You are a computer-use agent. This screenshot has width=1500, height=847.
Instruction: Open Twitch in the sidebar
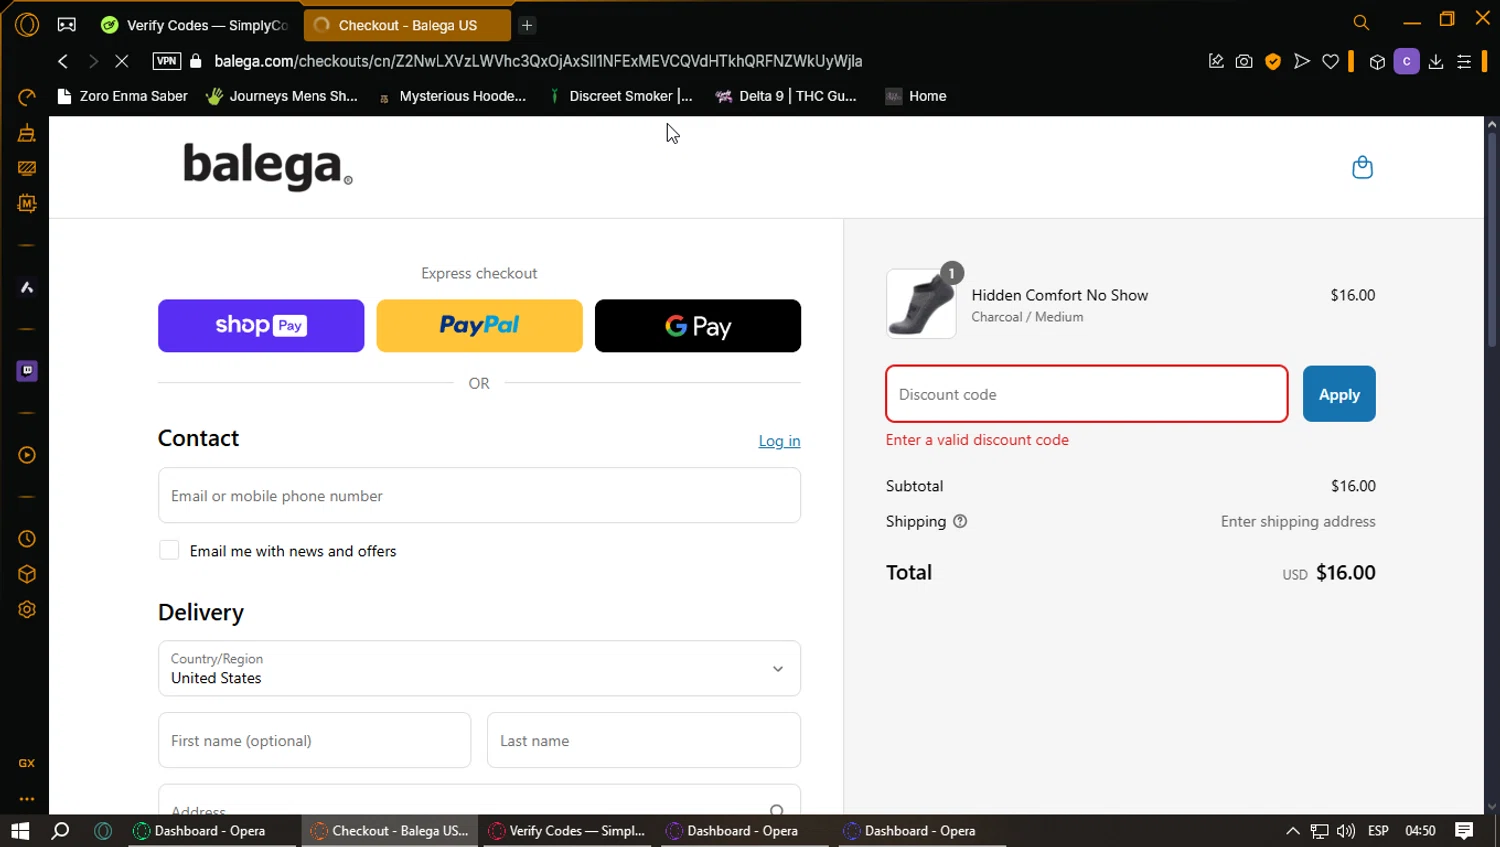point(27,371)
